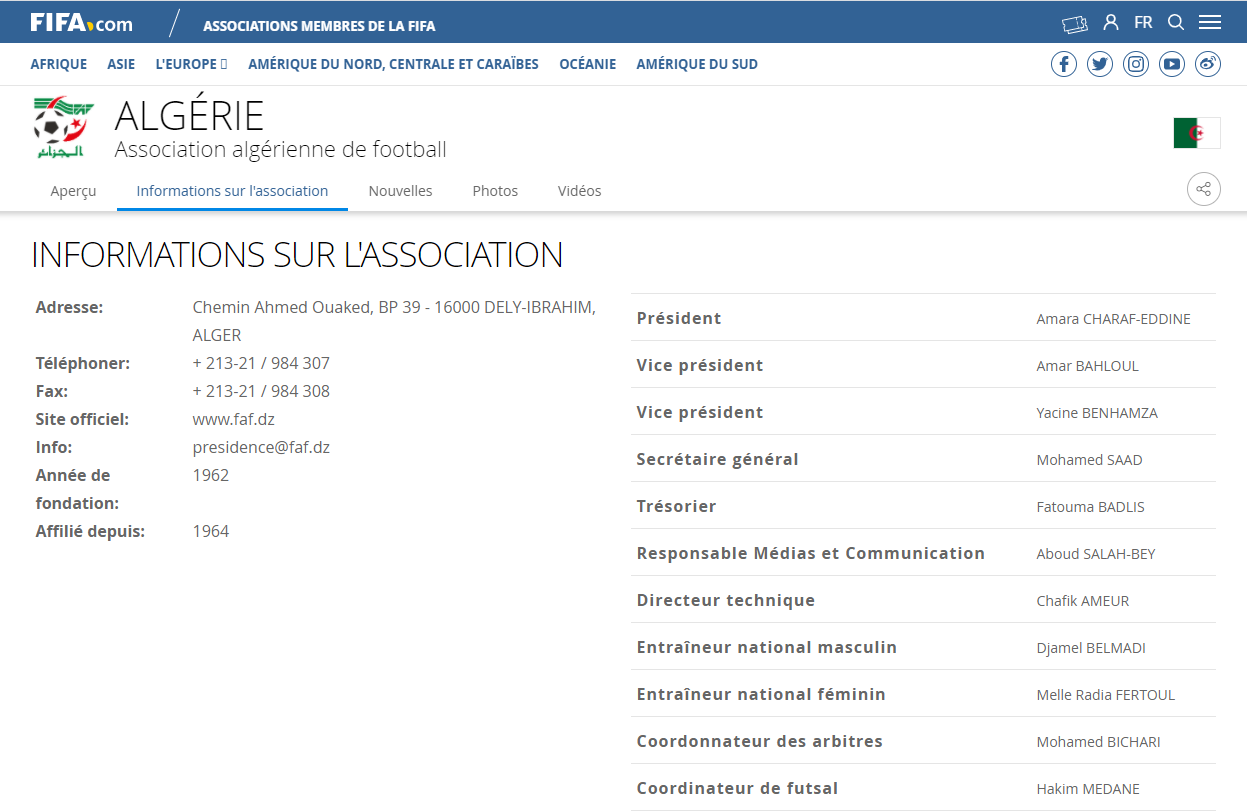Select the AFRIQUE region menu
The height and width of the screenshot is (811, 1247).
point(59,64)
